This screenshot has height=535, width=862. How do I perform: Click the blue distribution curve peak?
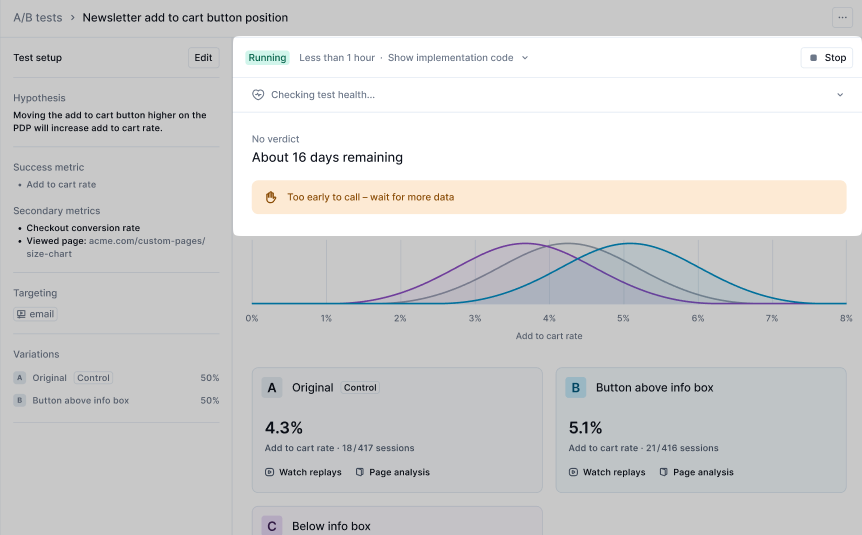(631, 243)
